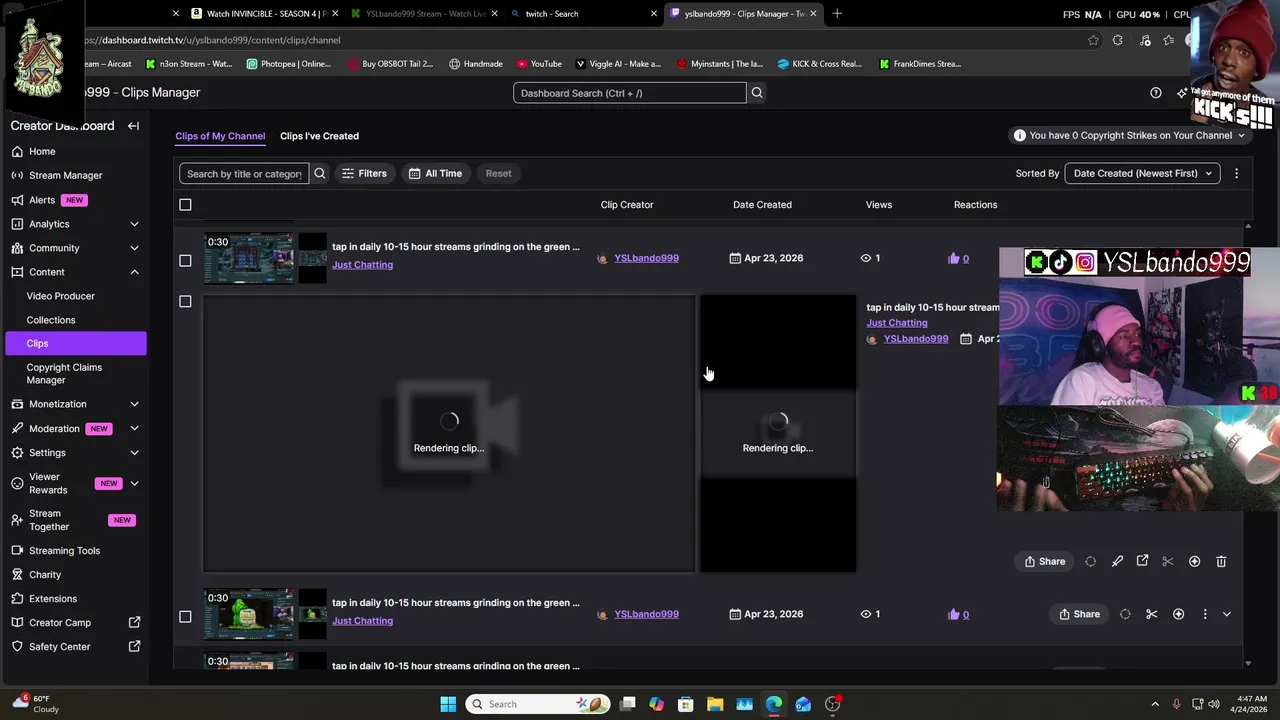Open Microsoft Store from the taskbar
1280x720 pixels.
[x=686, y=704]
